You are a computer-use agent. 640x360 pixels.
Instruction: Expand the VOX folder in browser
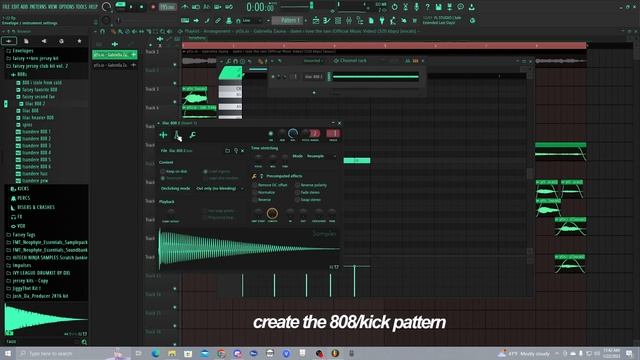click(21, 226)
